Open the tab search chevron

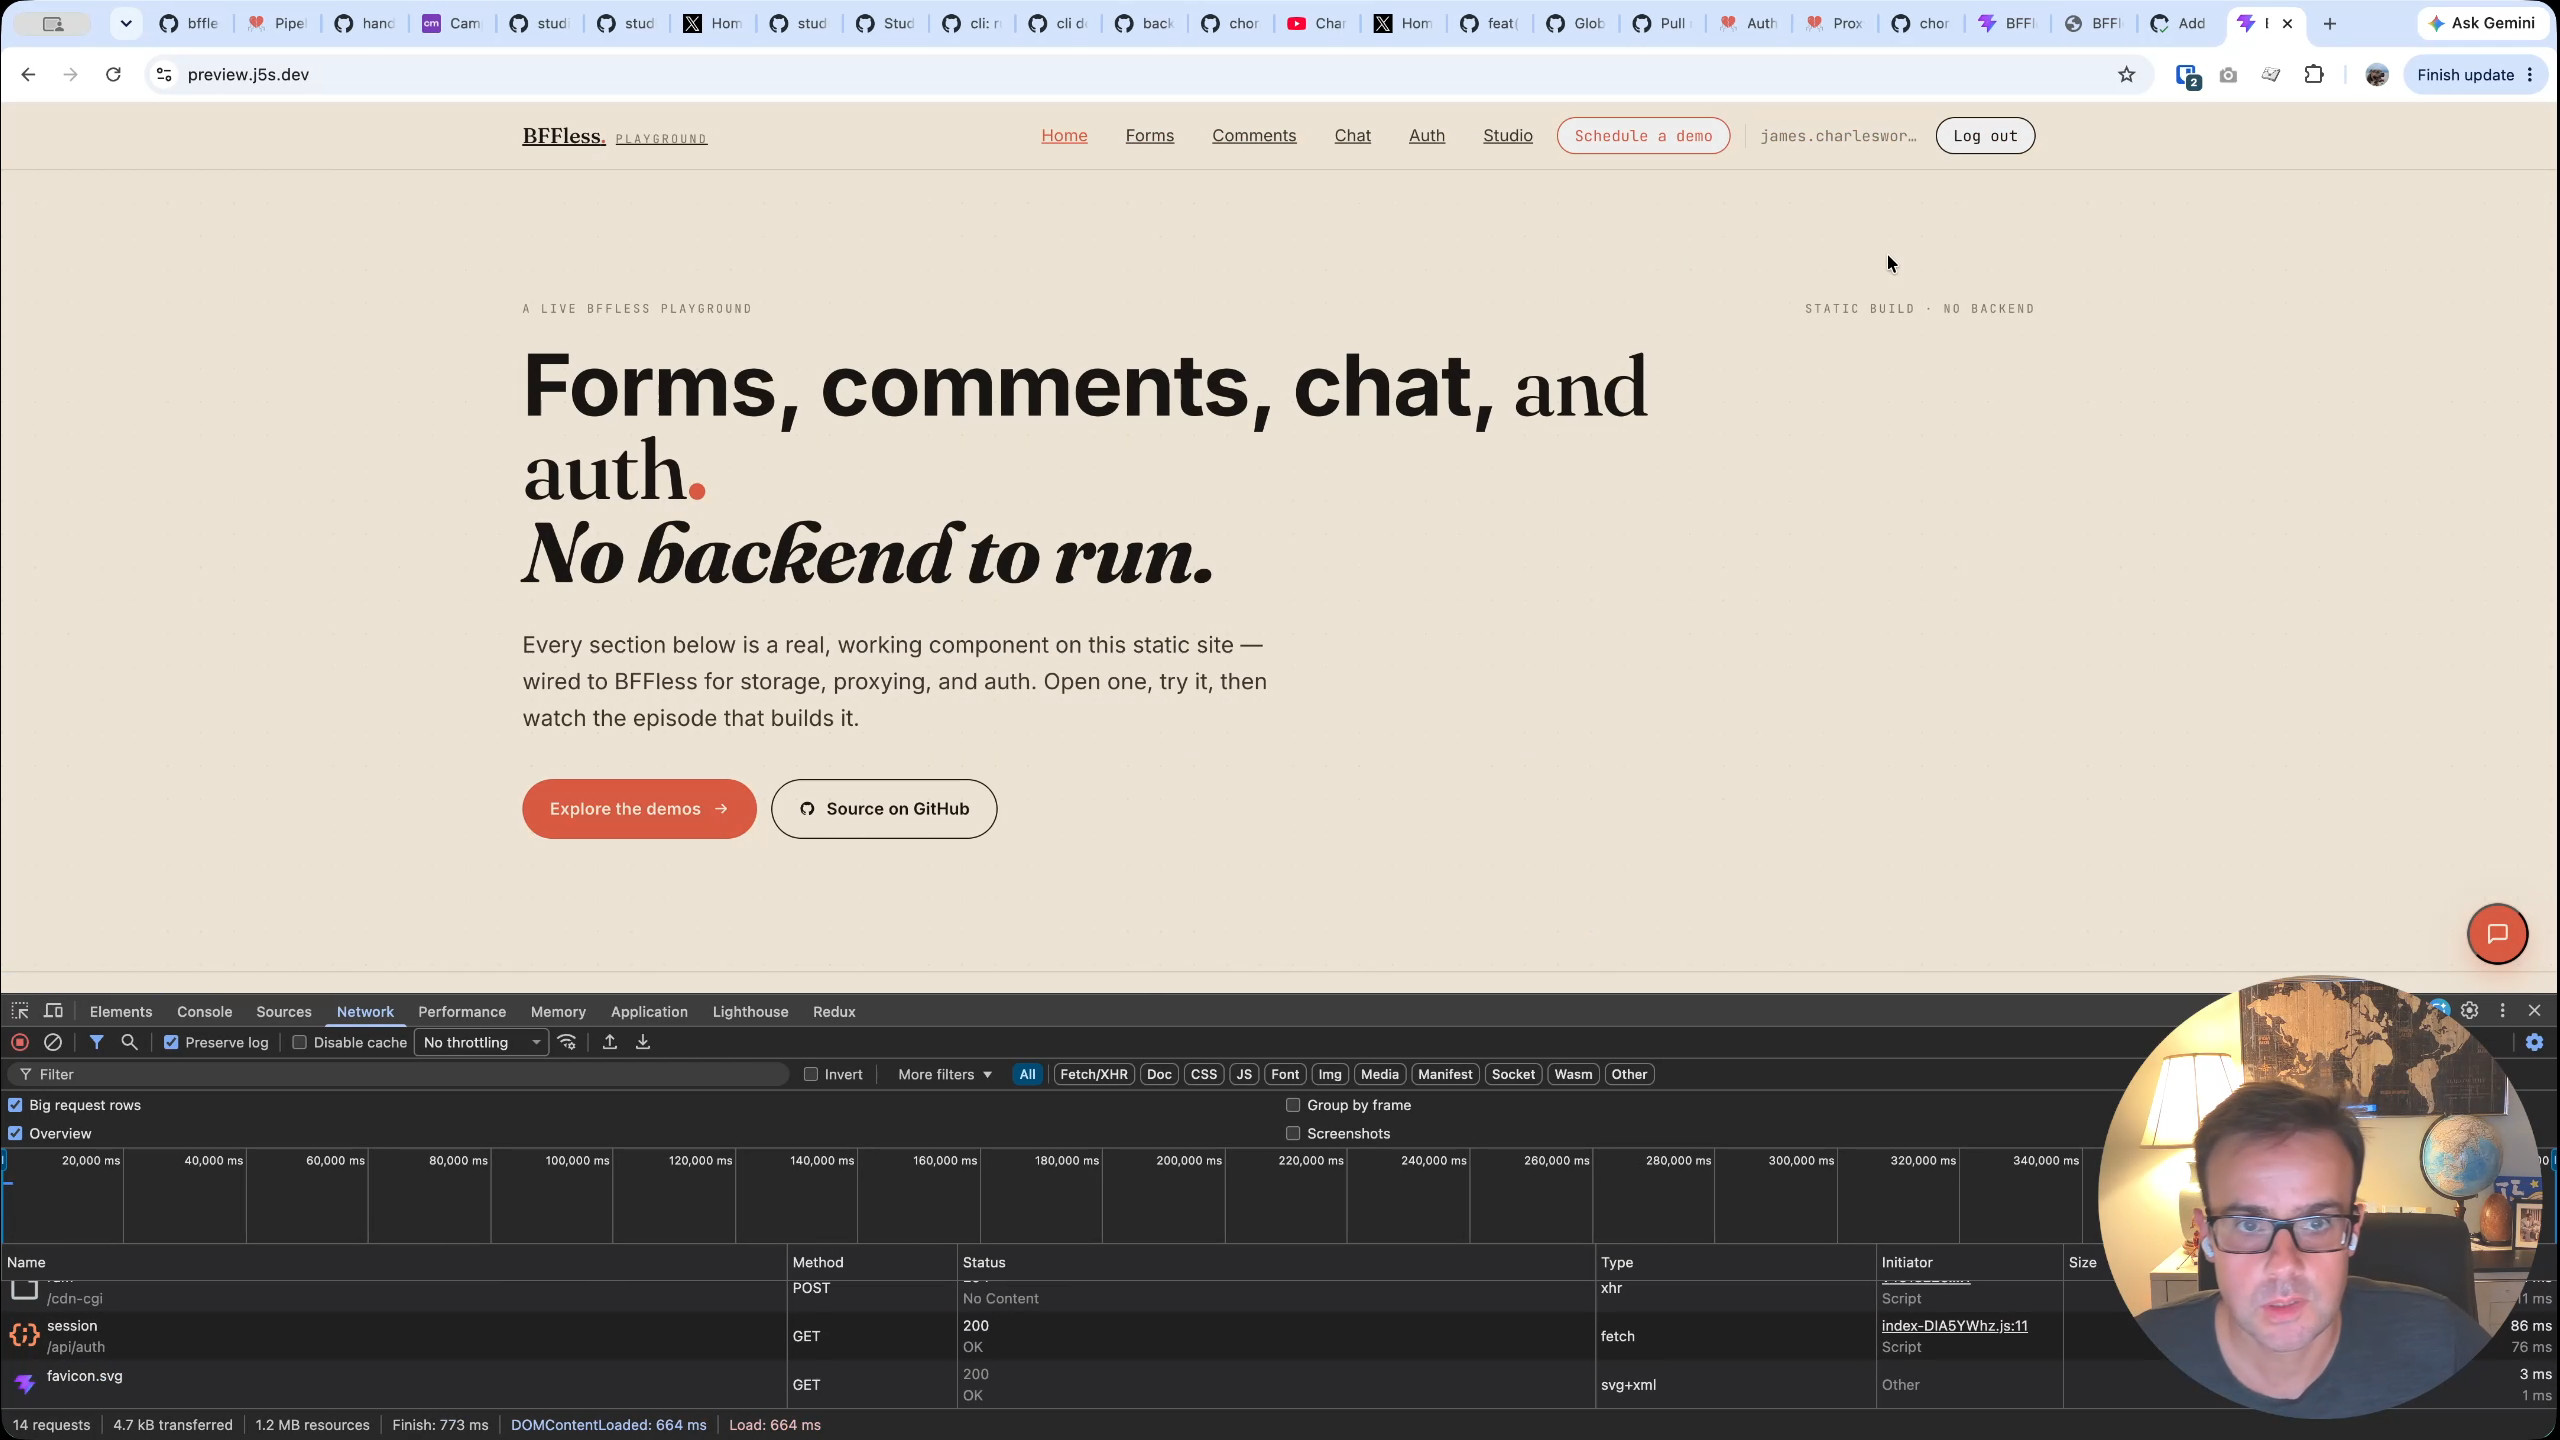coord(126,23)
